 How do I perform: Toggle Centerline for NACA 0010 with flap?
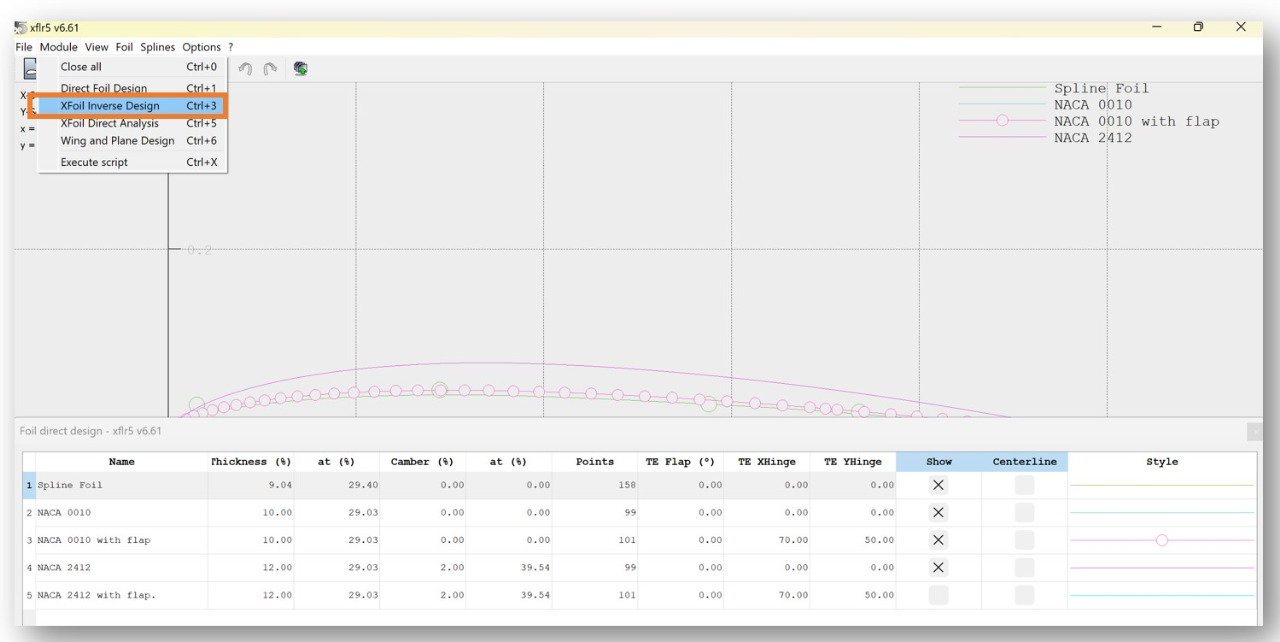pos(1024,540)
